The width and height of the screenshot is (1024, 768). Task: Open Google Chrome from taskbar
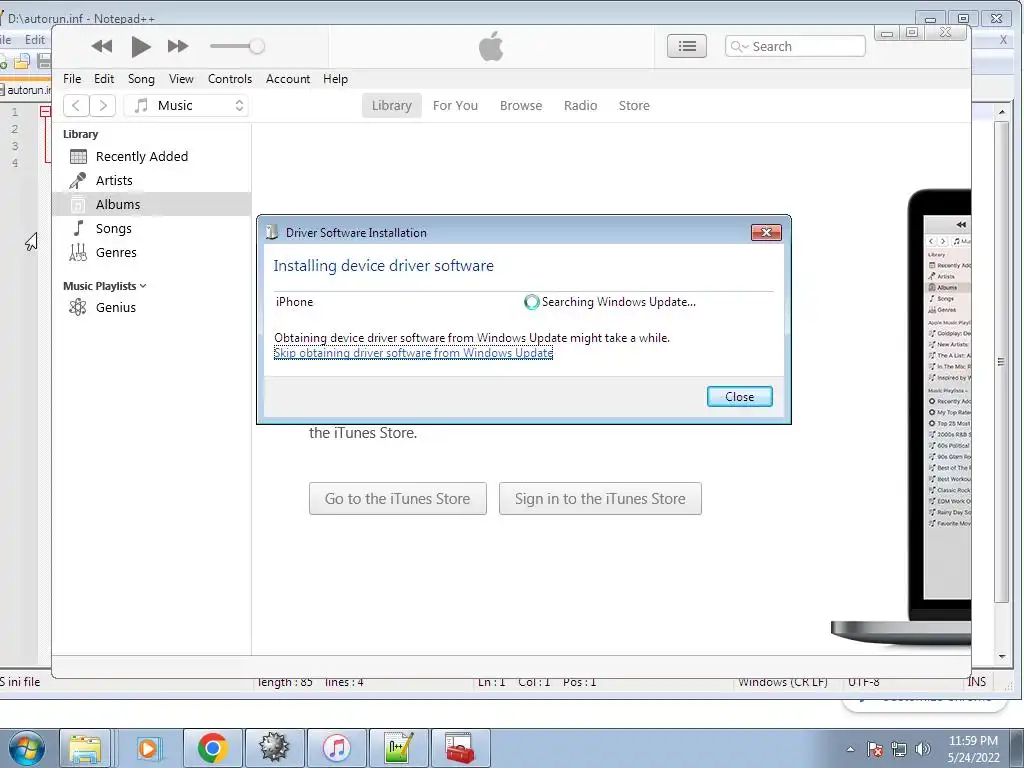coord(212,748)
